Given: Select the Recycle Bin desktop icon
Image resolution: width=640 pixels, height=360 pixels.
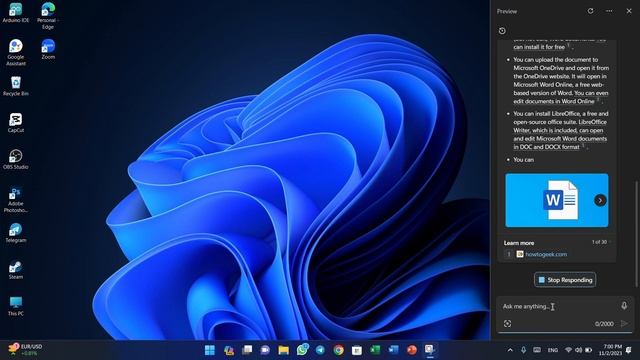Looking at the screenshot, I should pyautogui.click(x=16, y=86).
